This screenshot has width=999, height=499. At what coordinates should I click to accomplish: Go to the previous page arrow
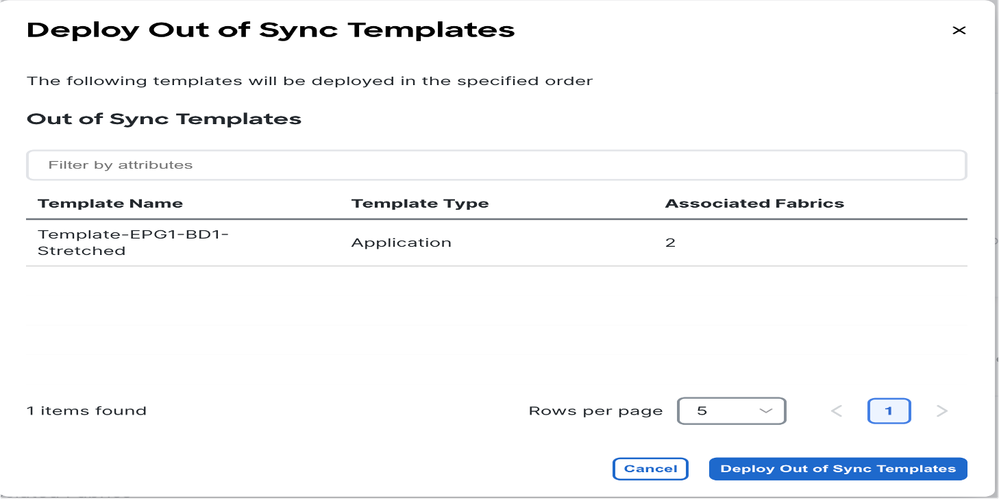[837, 411]
